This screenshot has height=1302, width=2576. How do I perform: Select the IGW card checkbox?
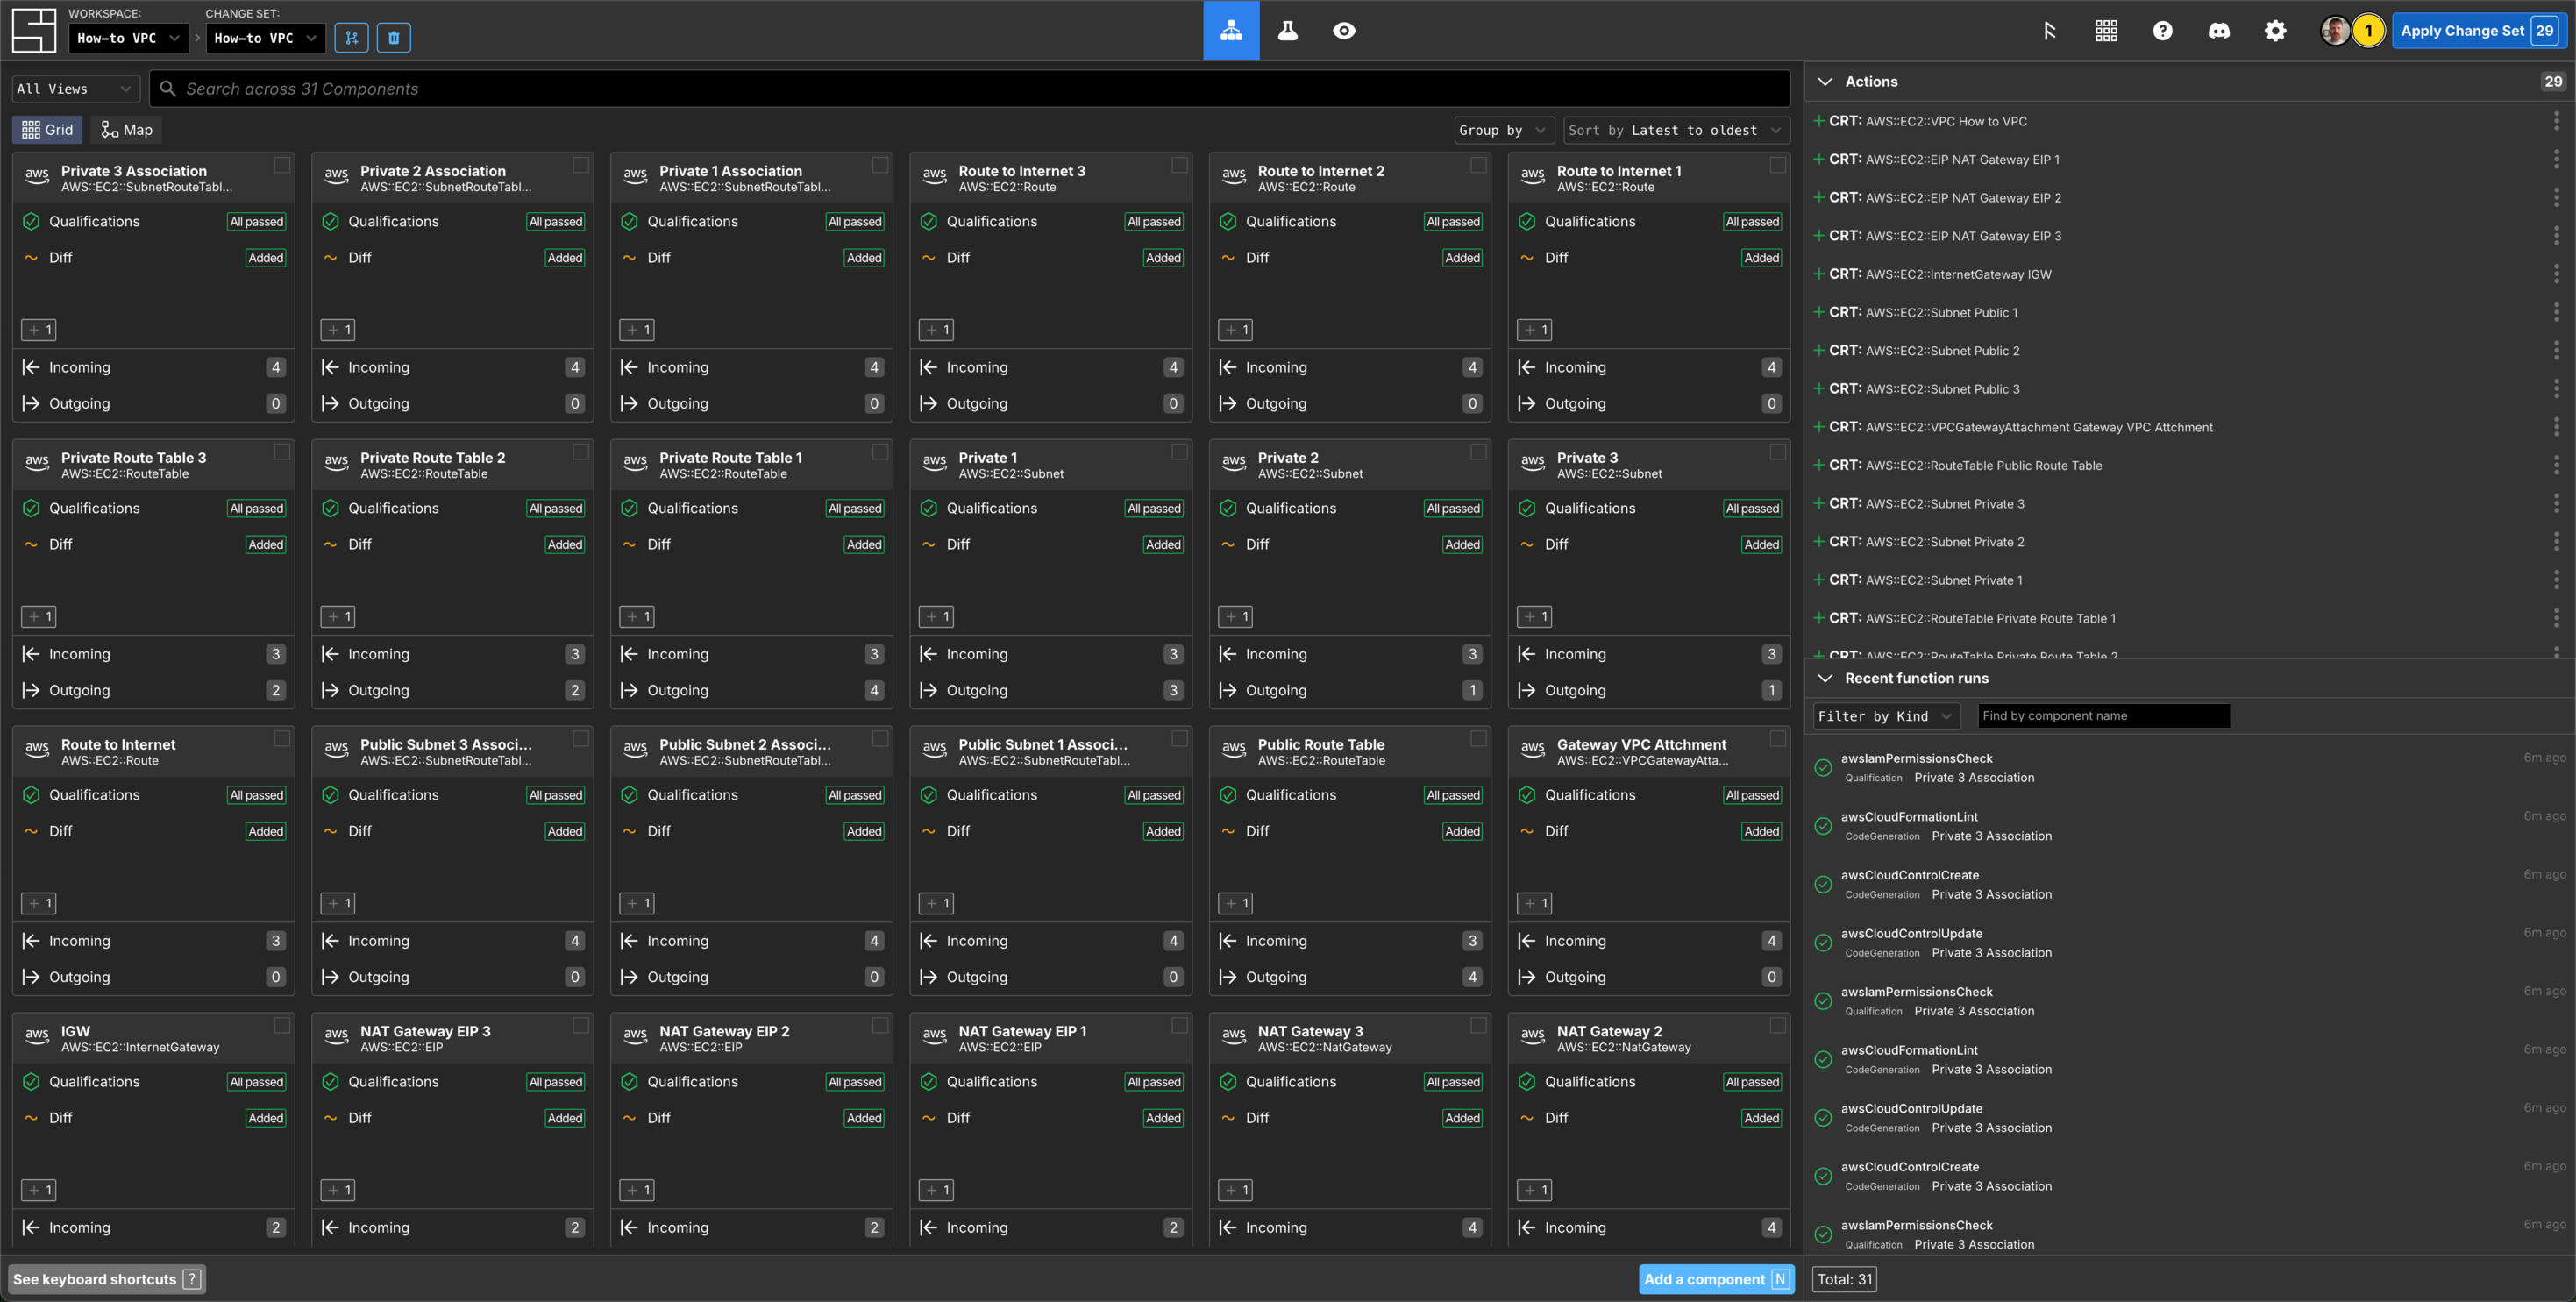point(282,1025)
